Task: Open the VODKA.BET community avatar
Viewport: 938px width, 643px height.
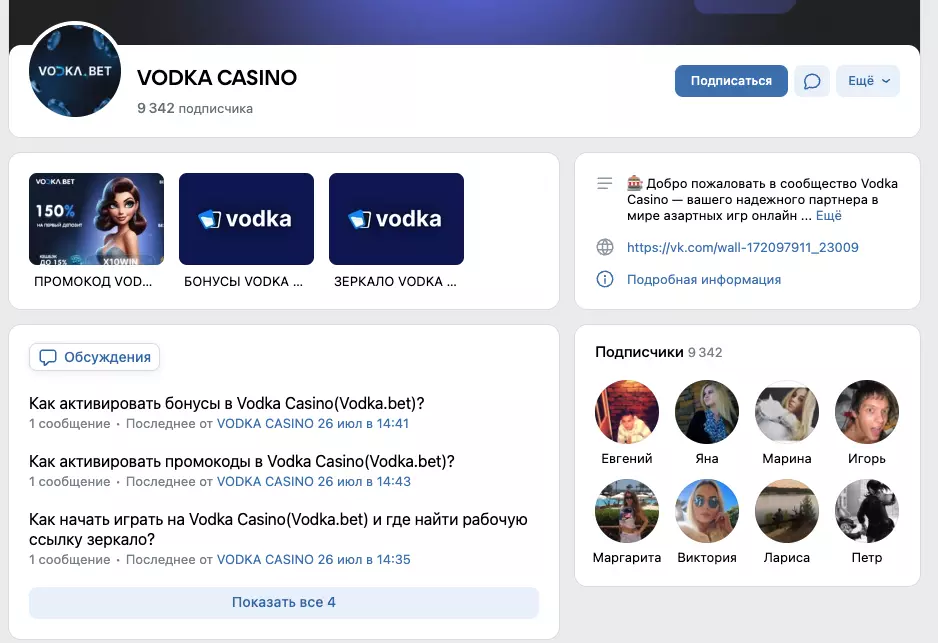Action: click(x=75, y=72)
